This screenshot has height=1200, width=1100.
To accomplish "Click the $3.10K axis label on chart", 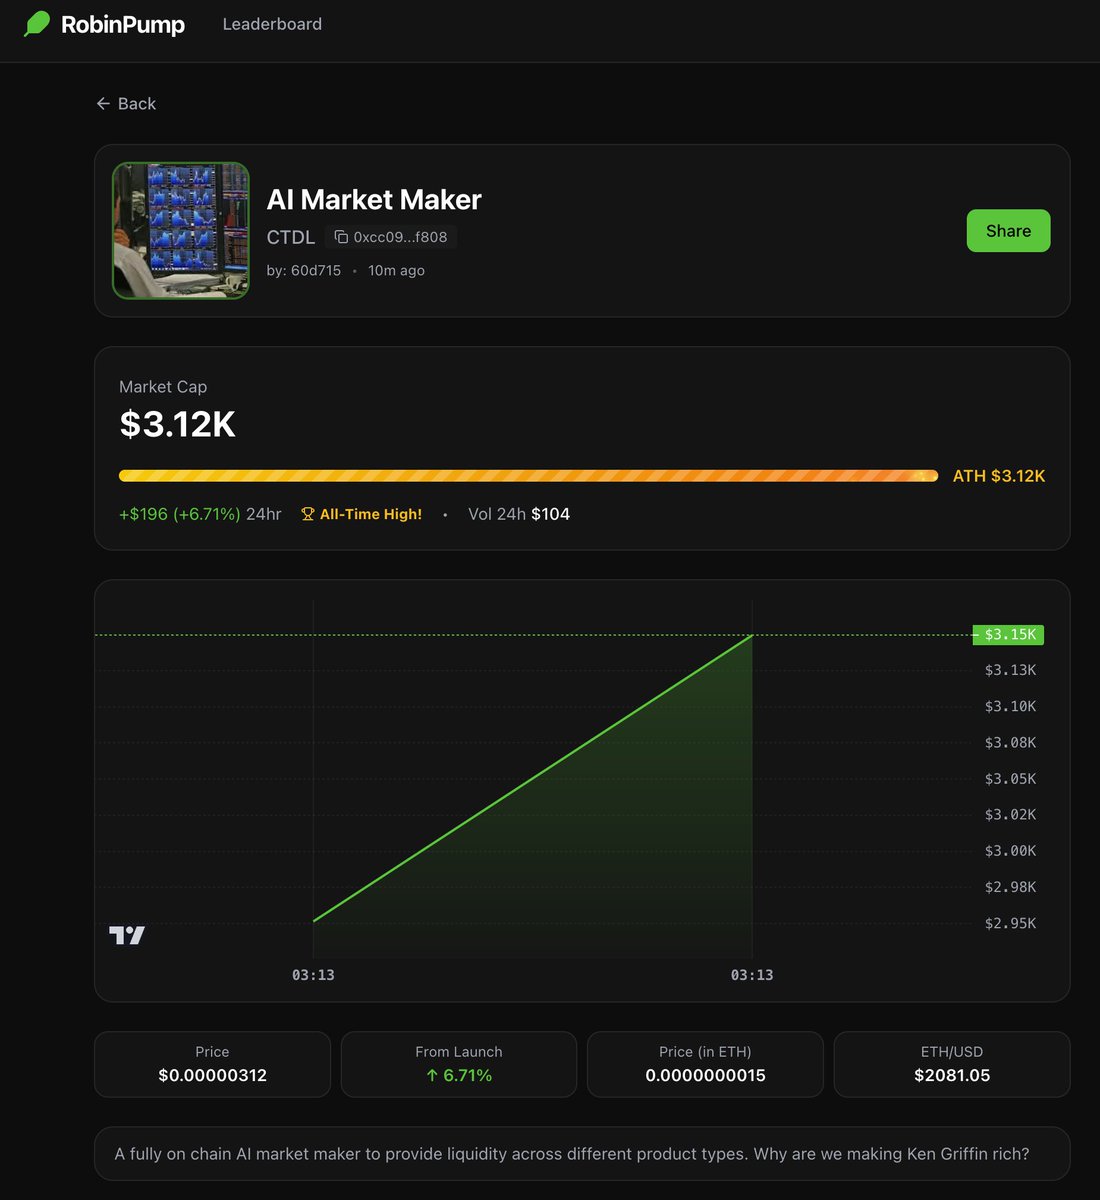I will 1010,707.
